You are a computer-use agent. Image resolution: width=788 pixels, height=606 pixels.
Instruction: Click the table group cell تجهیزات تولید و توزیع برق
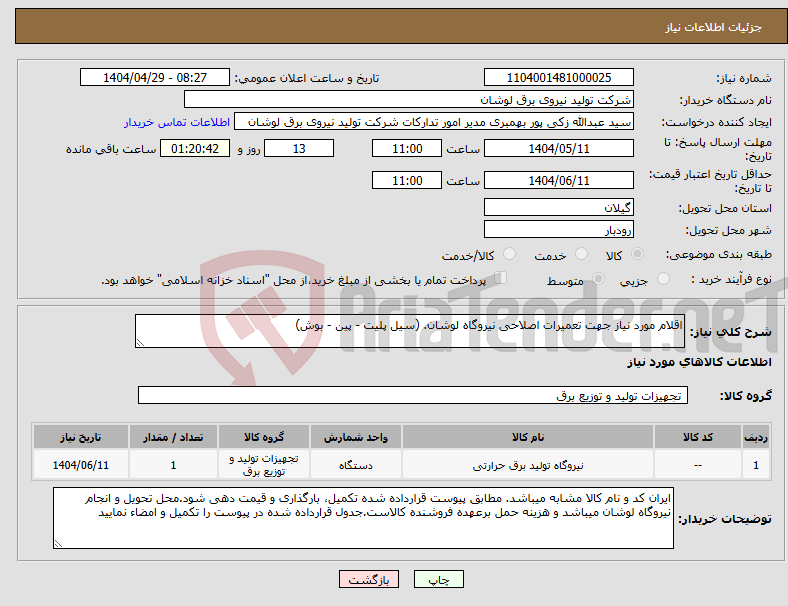(264, 465)
